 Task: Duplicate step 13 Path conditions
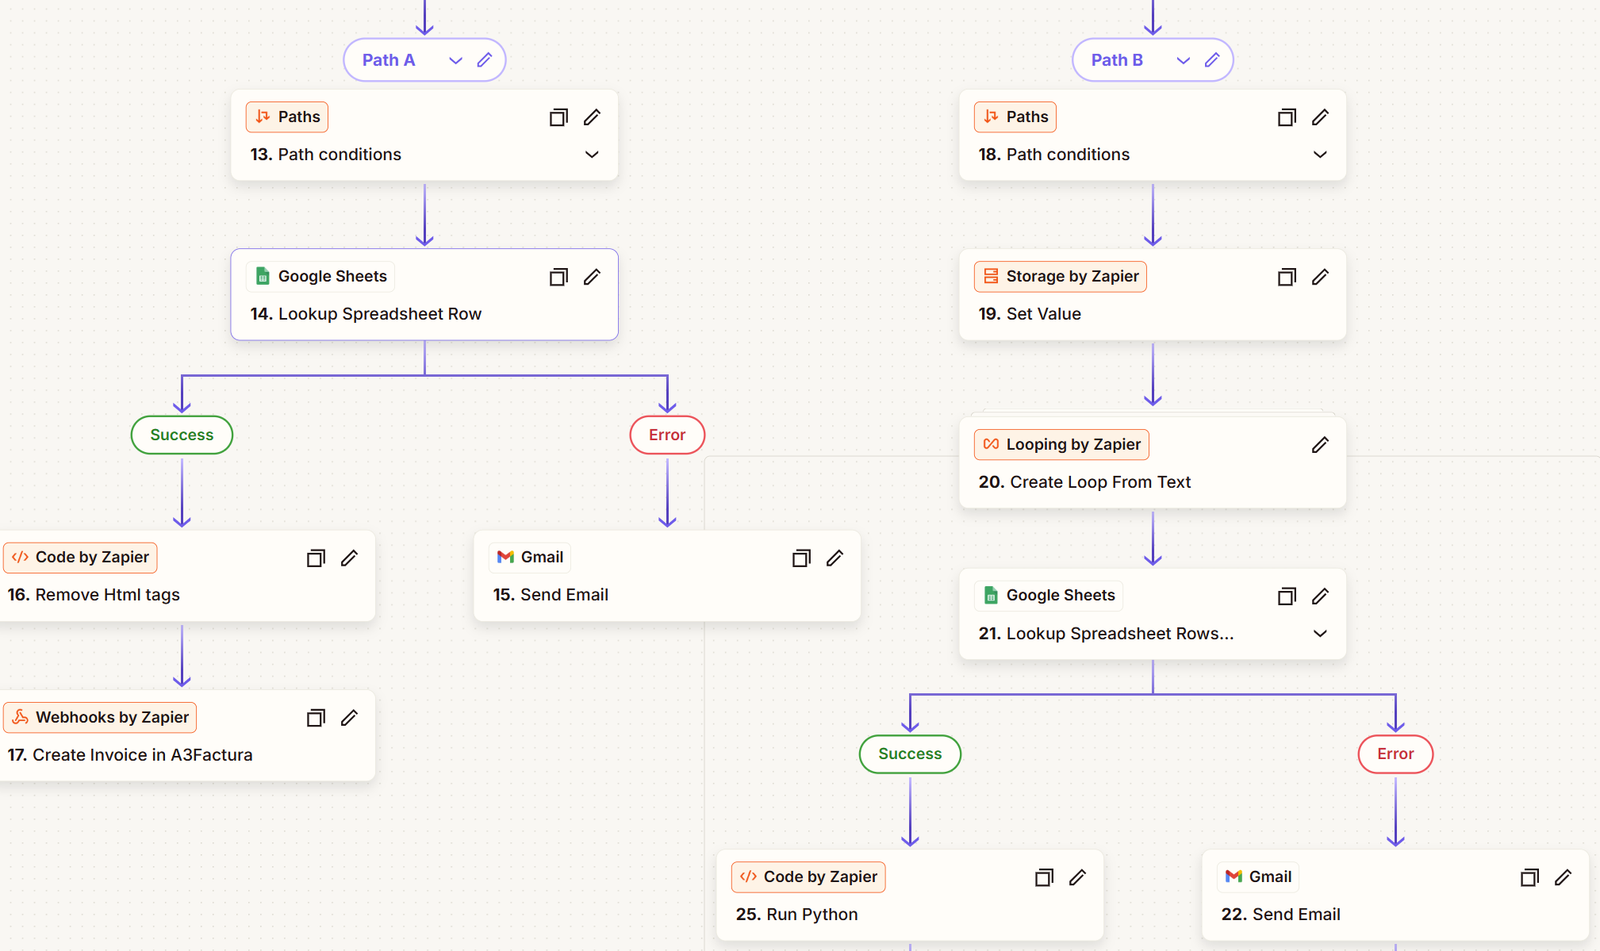pos(559,117)
